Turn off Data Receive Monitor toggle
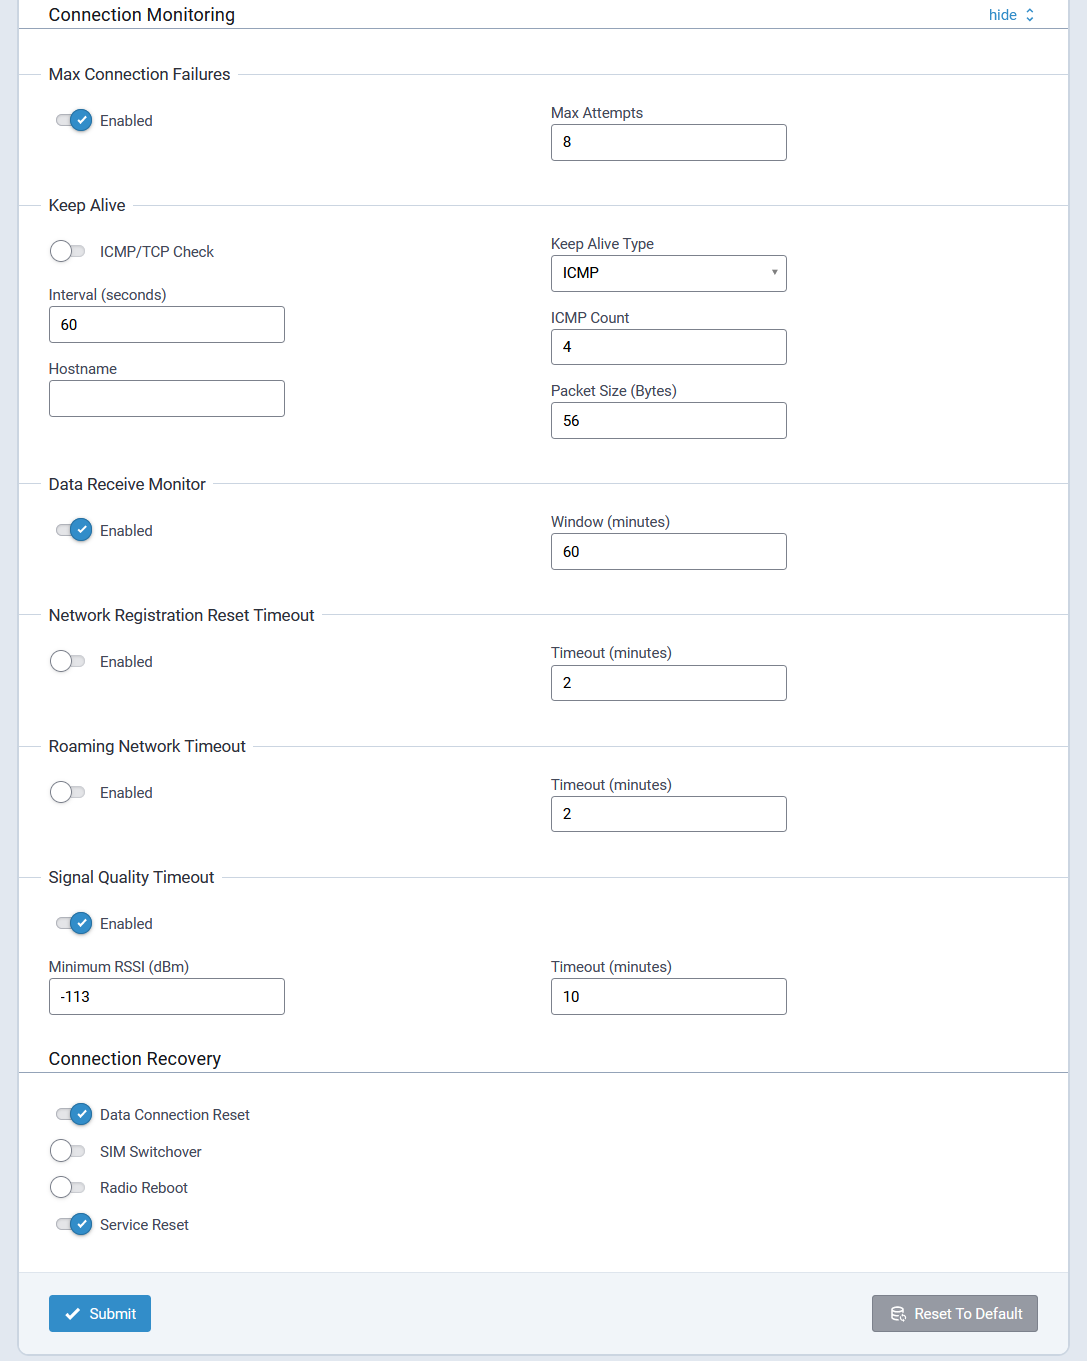1087x1361 pixels. coord(73,531)
